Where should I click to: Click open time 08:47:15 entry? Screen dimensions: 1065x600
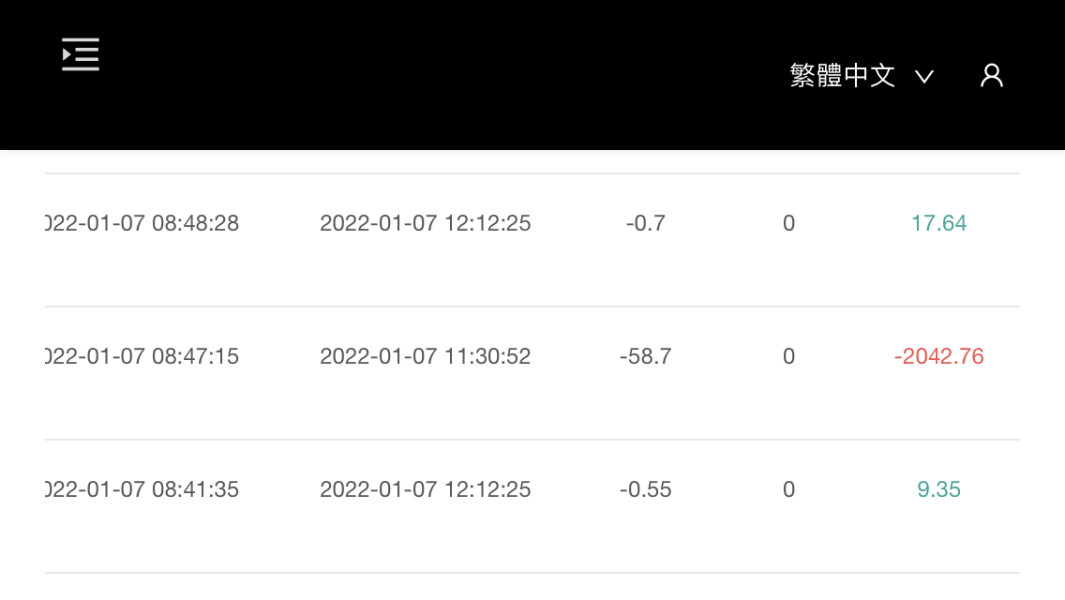pos(142,356)
